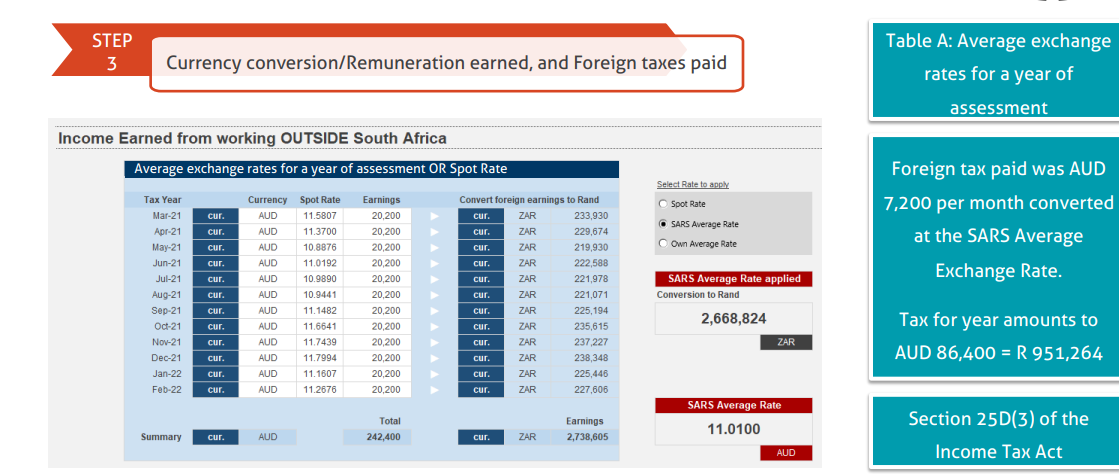1119x474 pixels.
Task: Click the May-21 spot rate field 10.8876
Action: pyautogui.click(x=319, y=247)
